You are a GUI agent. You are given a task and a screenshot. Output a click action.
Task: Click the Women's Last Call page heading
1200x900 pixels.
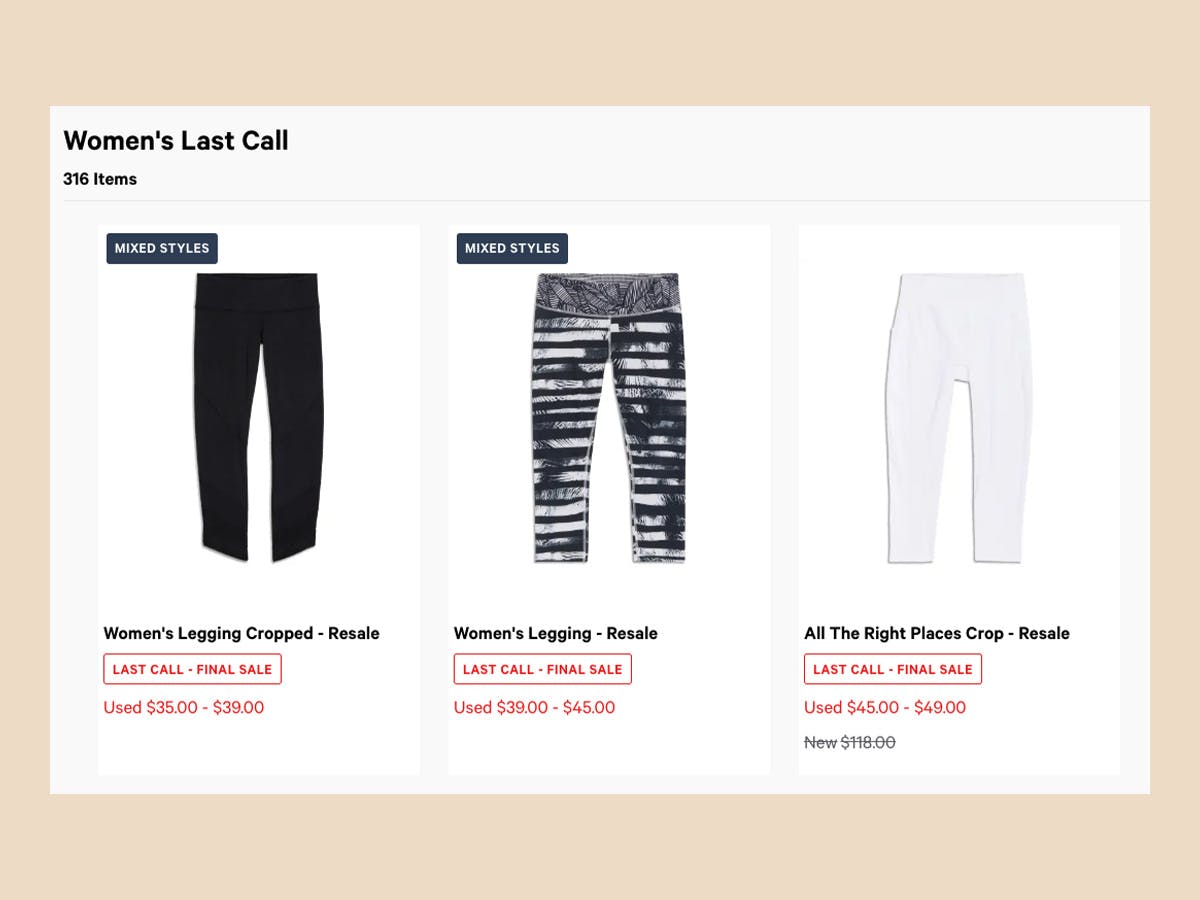(x=175, y=140)
